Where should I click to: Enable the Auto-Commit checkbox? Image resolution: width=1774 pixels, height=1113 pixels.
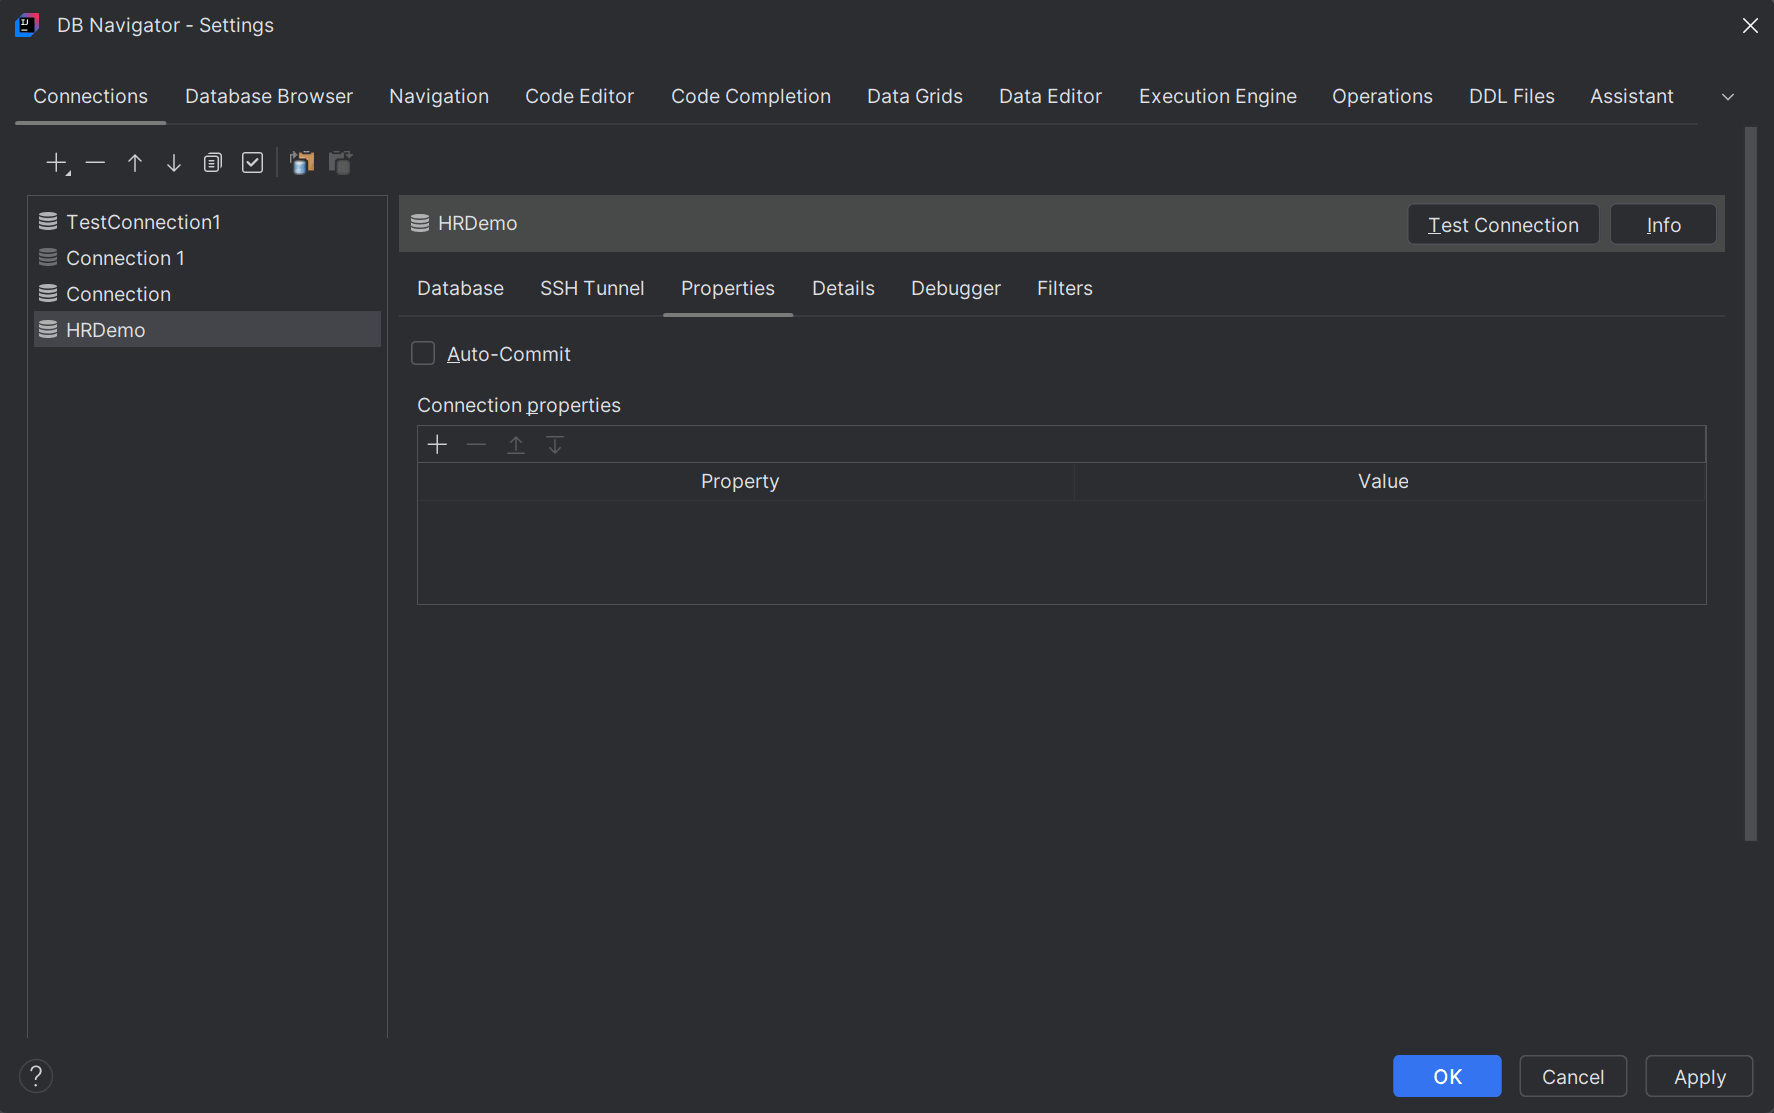(x=423, y=353)
